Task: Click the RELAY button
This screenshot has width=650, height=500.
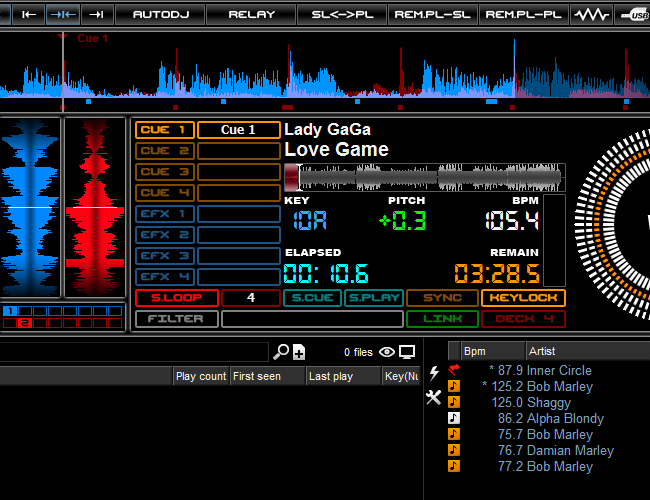Action: point(252,15)
